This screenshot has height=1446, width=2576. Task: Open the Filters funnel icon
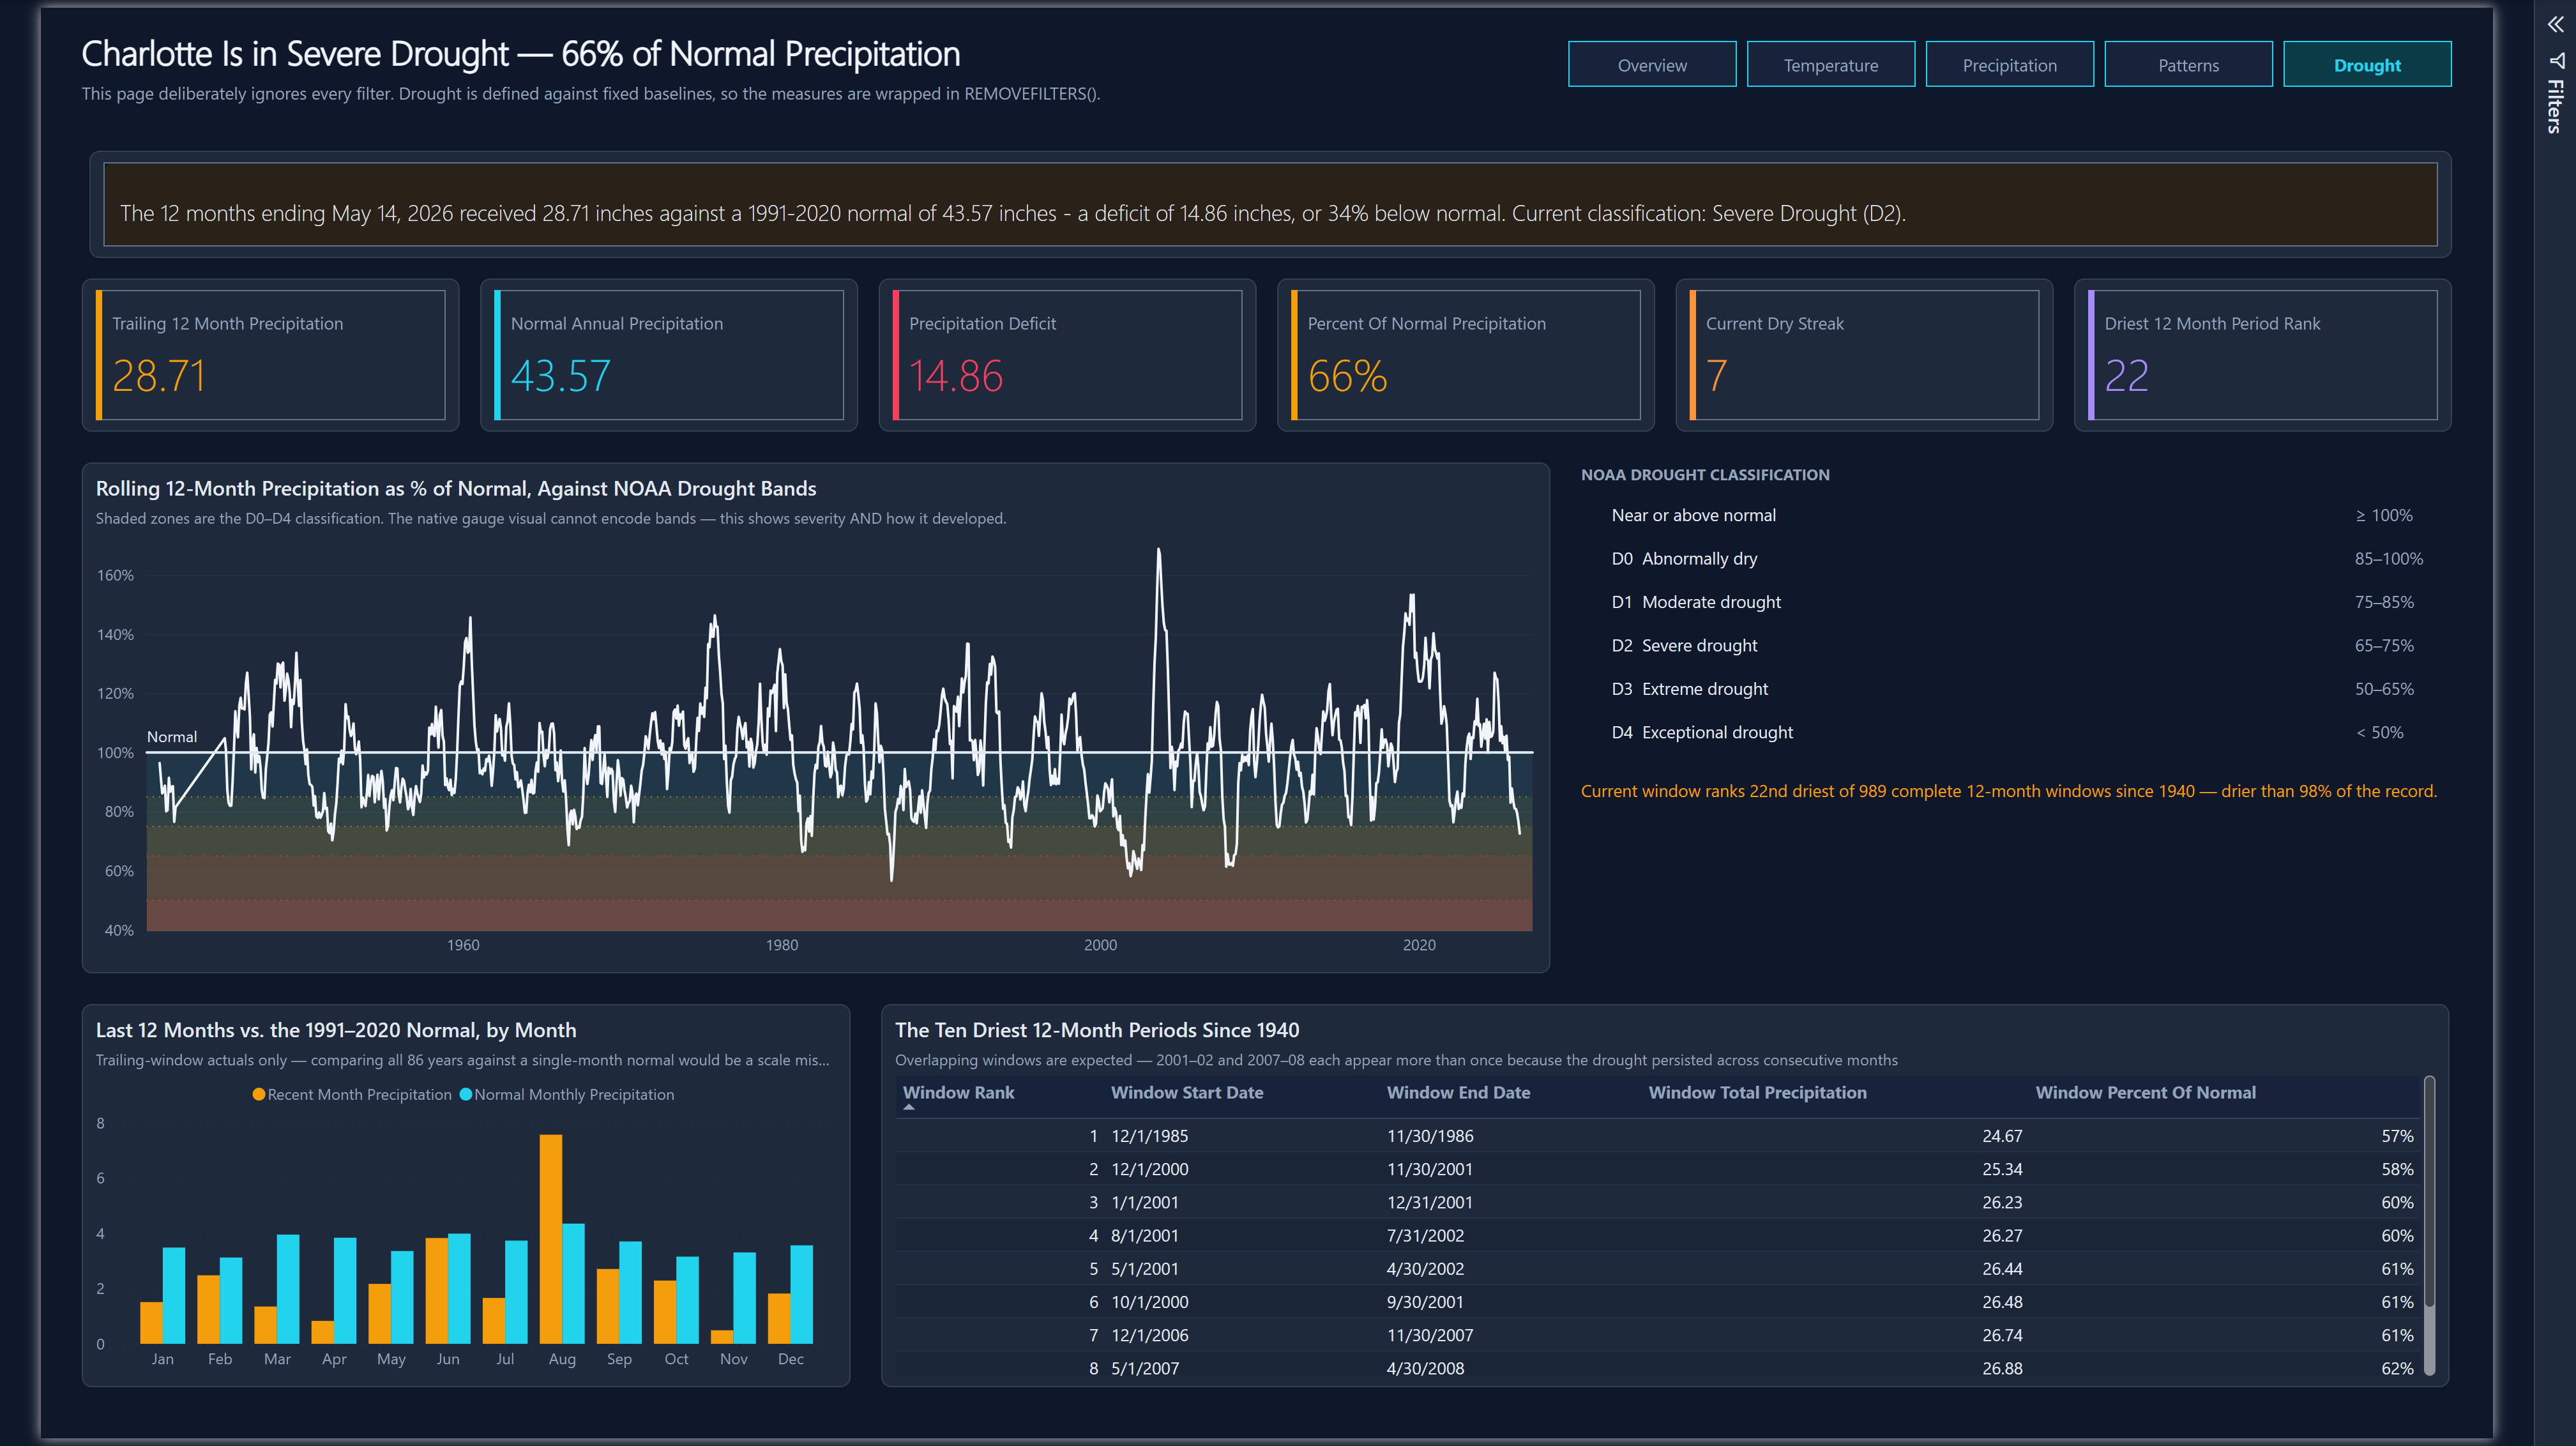2556,60
